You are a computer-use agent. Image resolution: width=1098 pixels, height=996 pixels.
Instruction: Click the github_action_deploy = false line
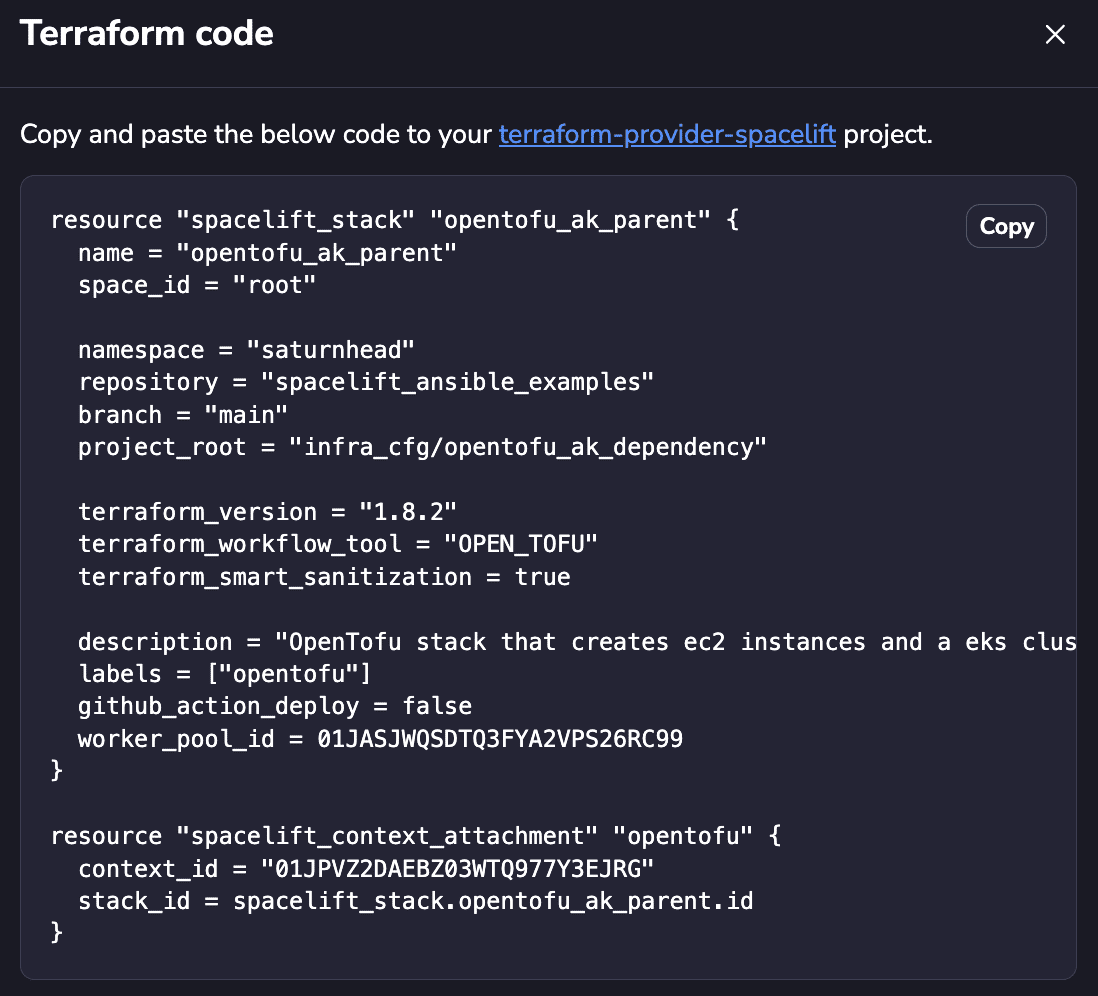(x=275, y=706)
